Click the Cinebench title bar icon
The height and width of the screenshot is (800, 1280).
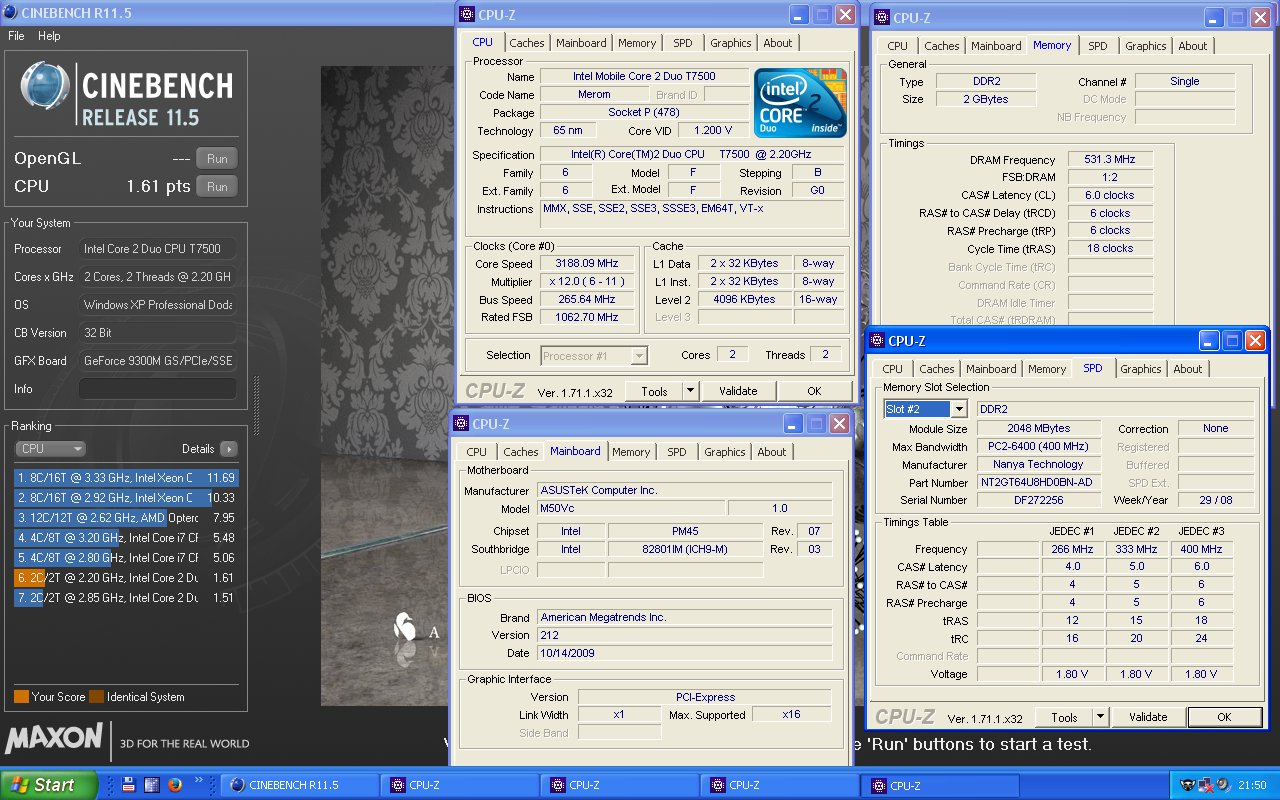click(10, 13)
